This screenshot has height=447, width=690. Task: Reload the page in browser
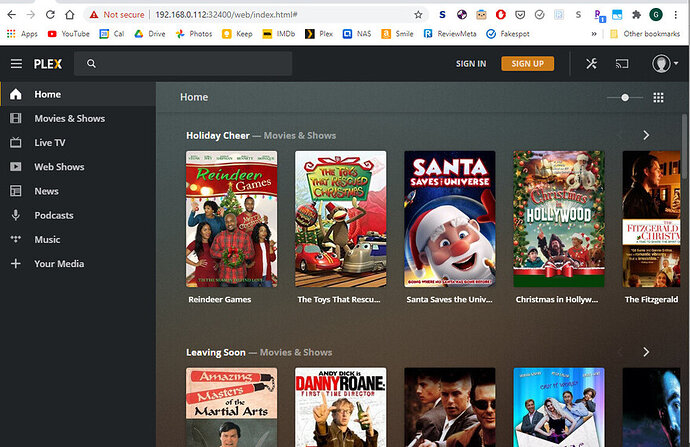(x=50, y=15)
